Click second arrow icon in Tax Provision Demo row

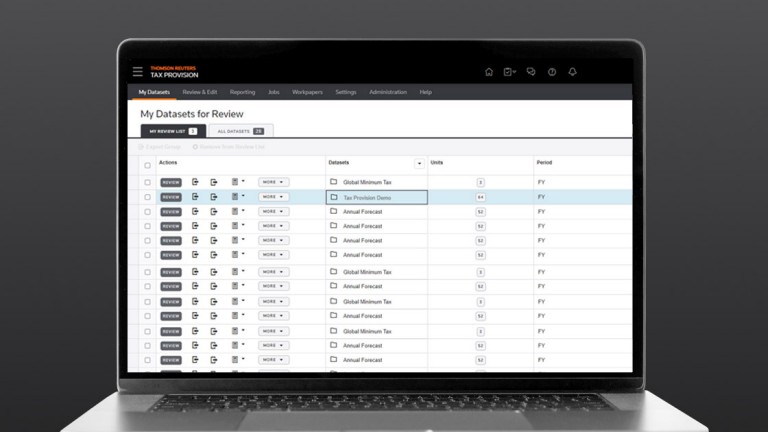click(x=214, y=197)
